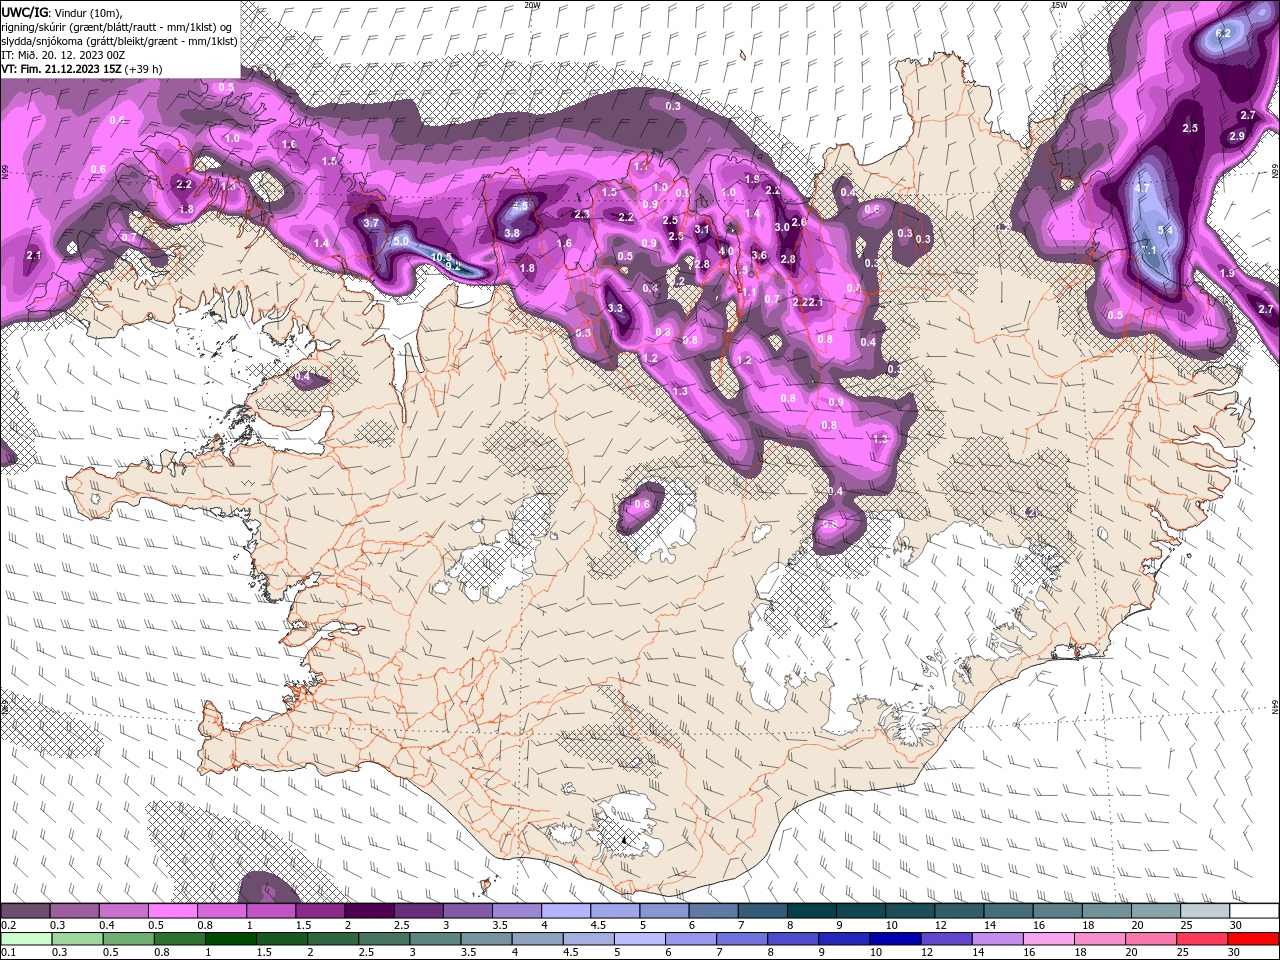Click the pale gray 25 snow legend swatch
This screenshot has height=960, width=1280.
[x=1205, y=911]
